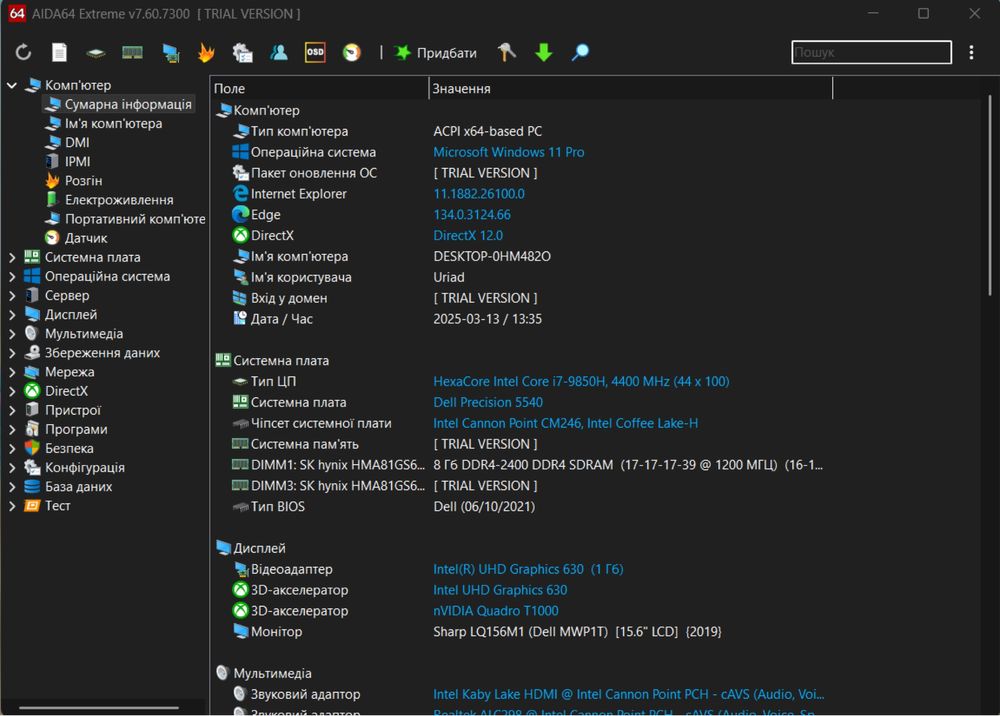
Task: Click the CPU chip toolbar icon
Action: (96, 53)
